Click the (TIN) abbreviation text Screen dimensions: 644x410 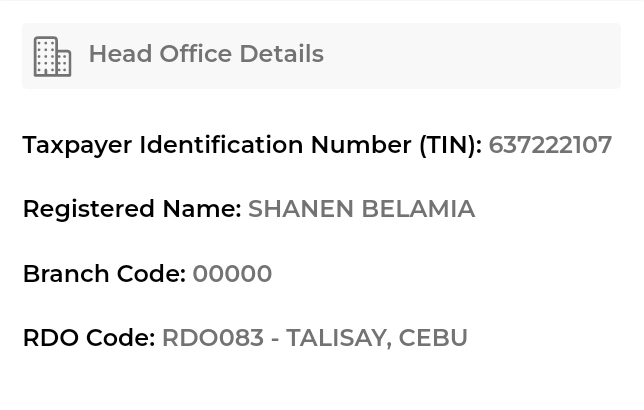tap(450, 145)
